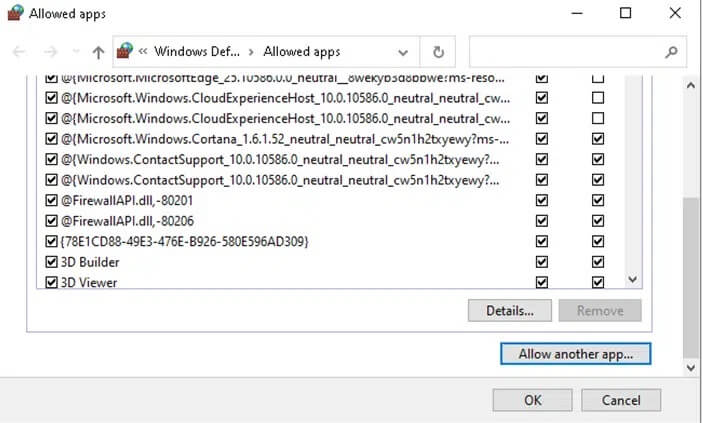Minimize the Allowed apps window
702x423 pixels.
tap(577, 13)
